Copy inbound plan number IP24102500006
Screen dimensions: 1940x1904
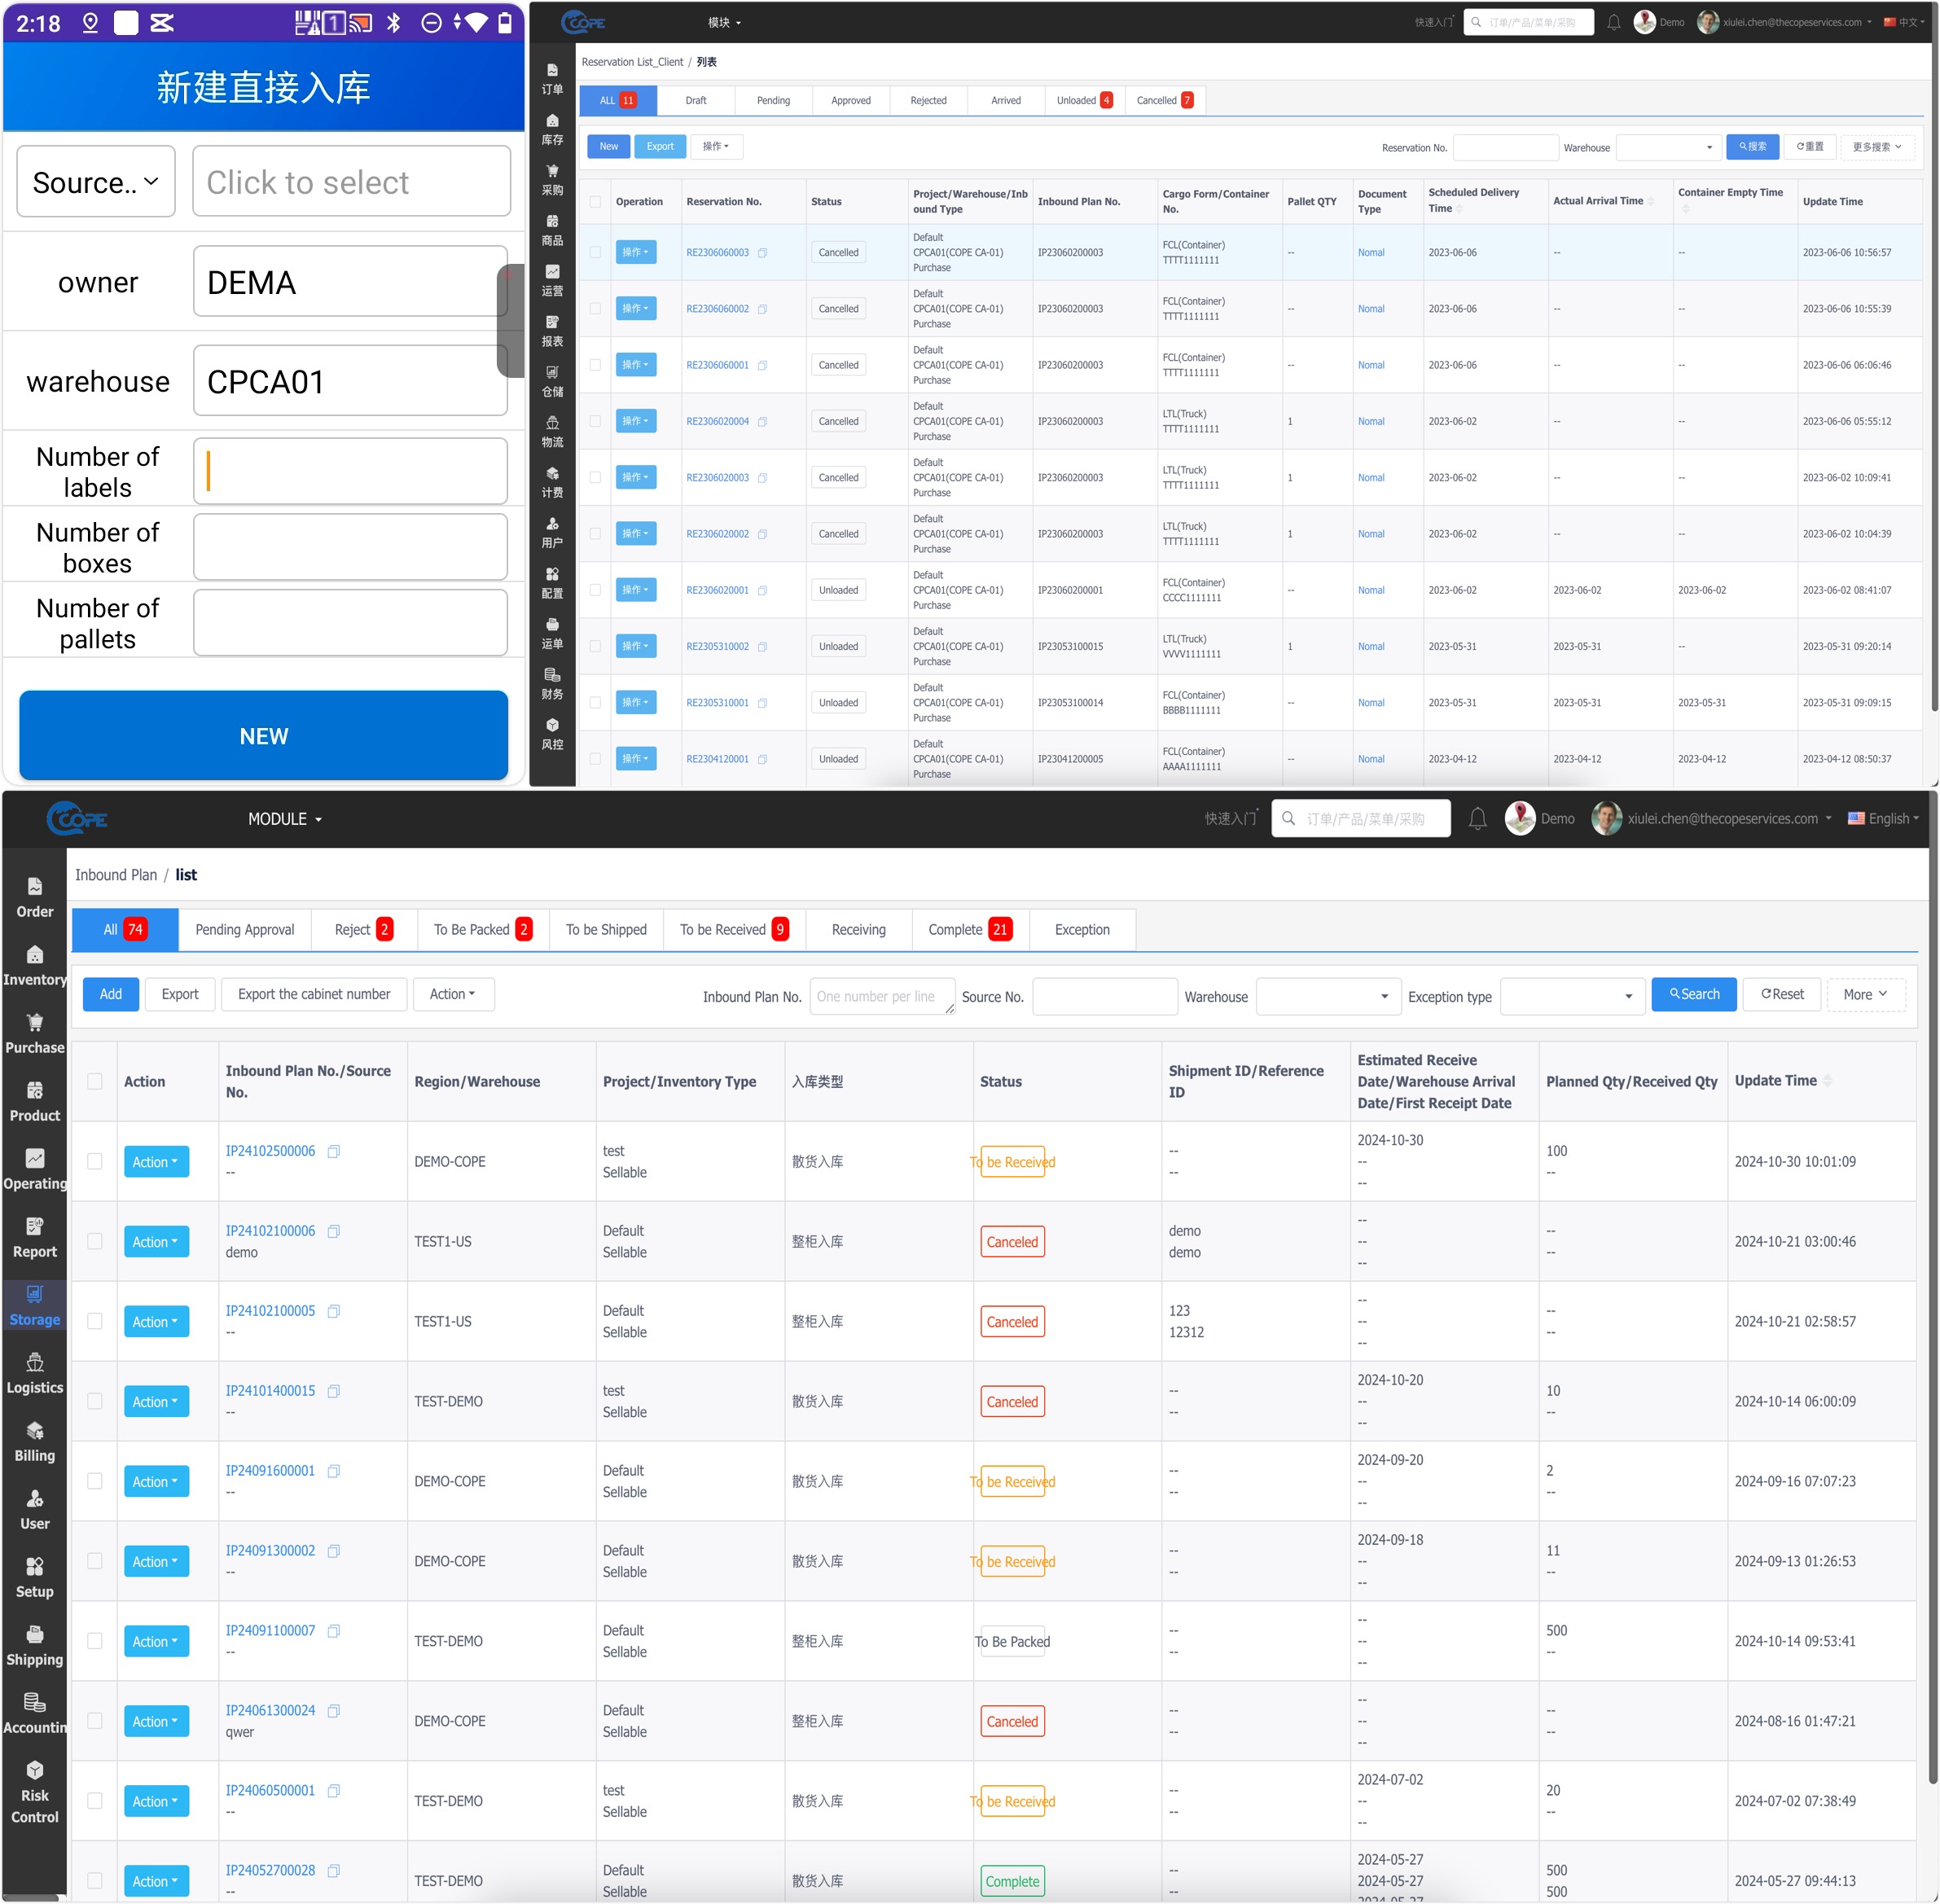pos(334,1152)
